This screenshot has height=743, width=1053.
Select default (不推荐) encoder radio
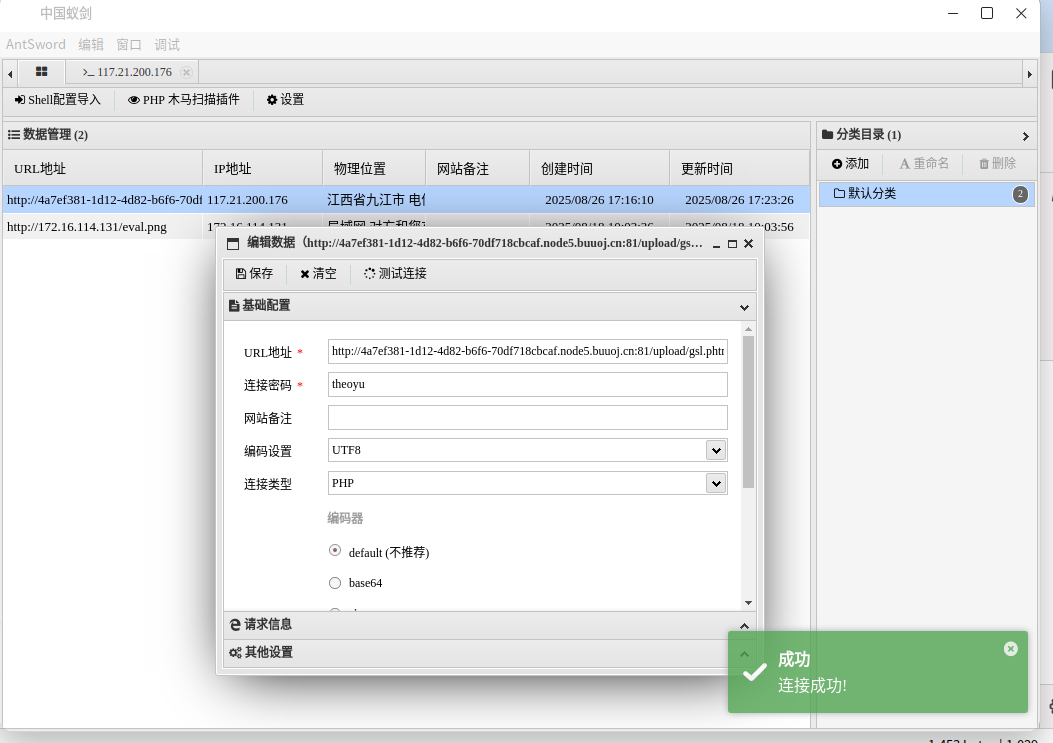(335, 550)
